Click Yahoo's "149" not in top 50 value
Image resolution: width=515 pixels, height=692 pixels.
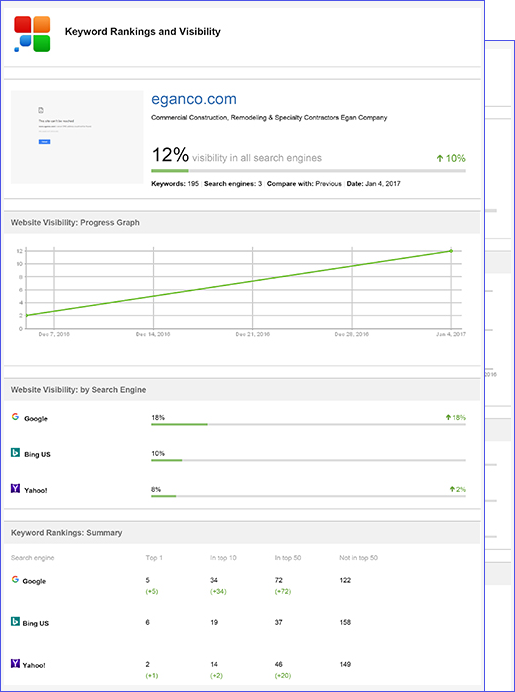tap(345, 664)
